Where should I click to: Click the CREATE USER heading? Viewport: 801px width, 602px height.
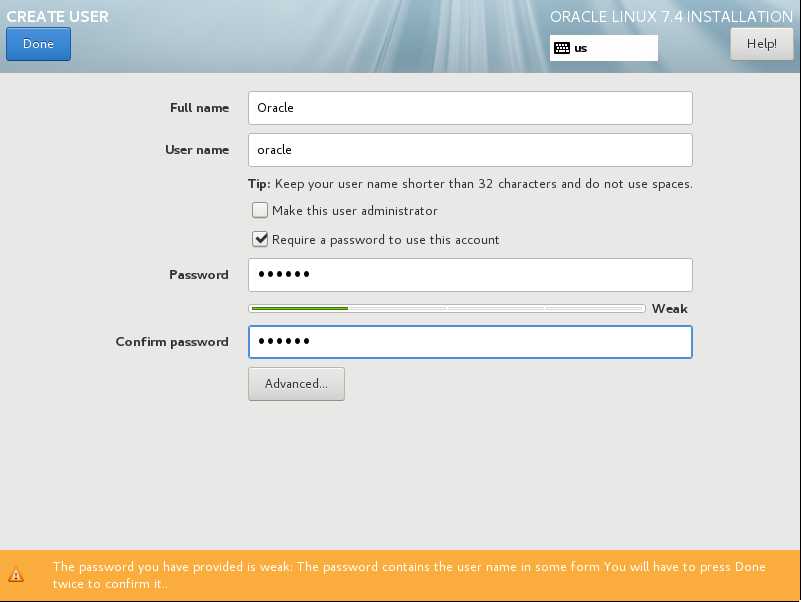coord(57,16)
